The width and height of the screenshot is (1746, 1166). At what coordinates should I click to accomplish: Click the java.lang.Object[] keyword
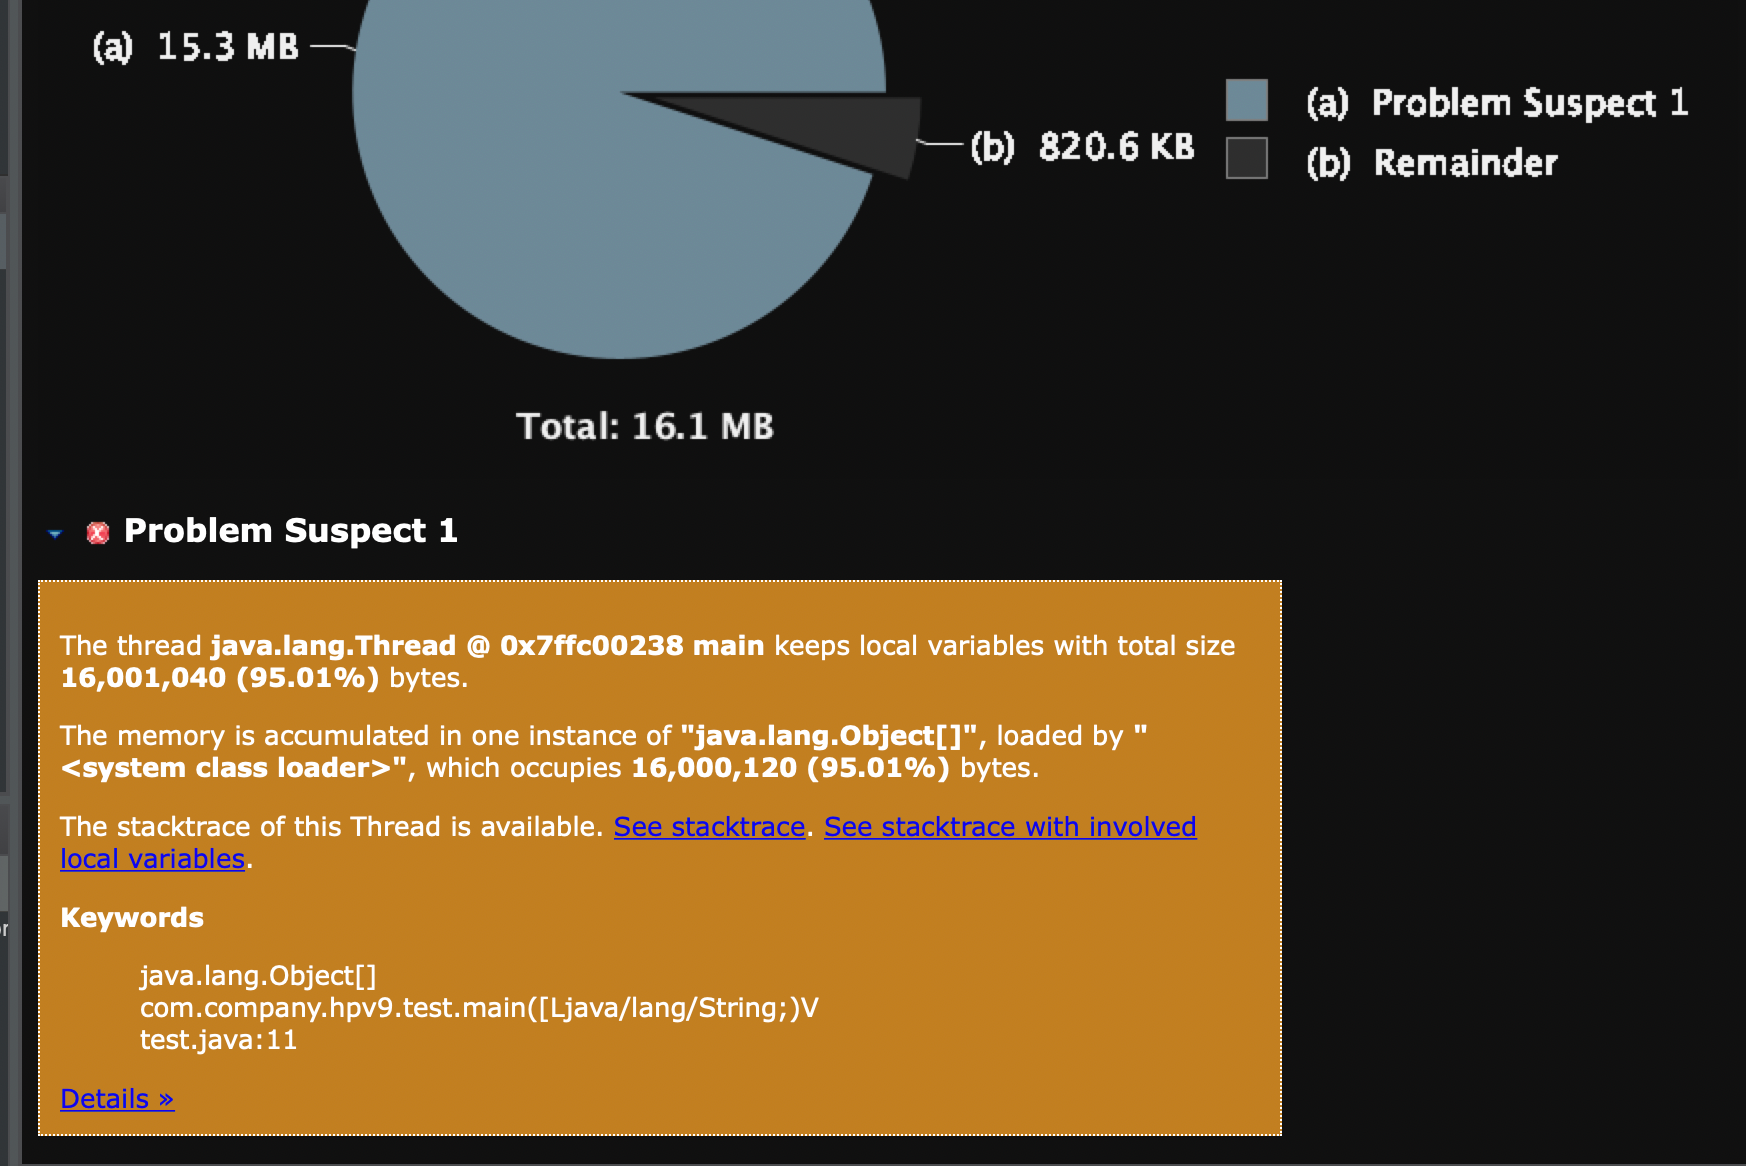[258, 976]
